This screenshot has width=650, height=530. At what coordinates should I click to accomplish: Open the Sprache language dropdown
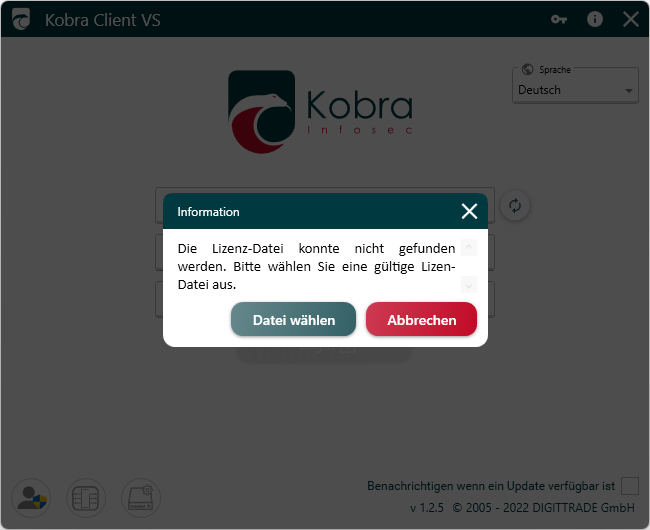coord(574,90)
